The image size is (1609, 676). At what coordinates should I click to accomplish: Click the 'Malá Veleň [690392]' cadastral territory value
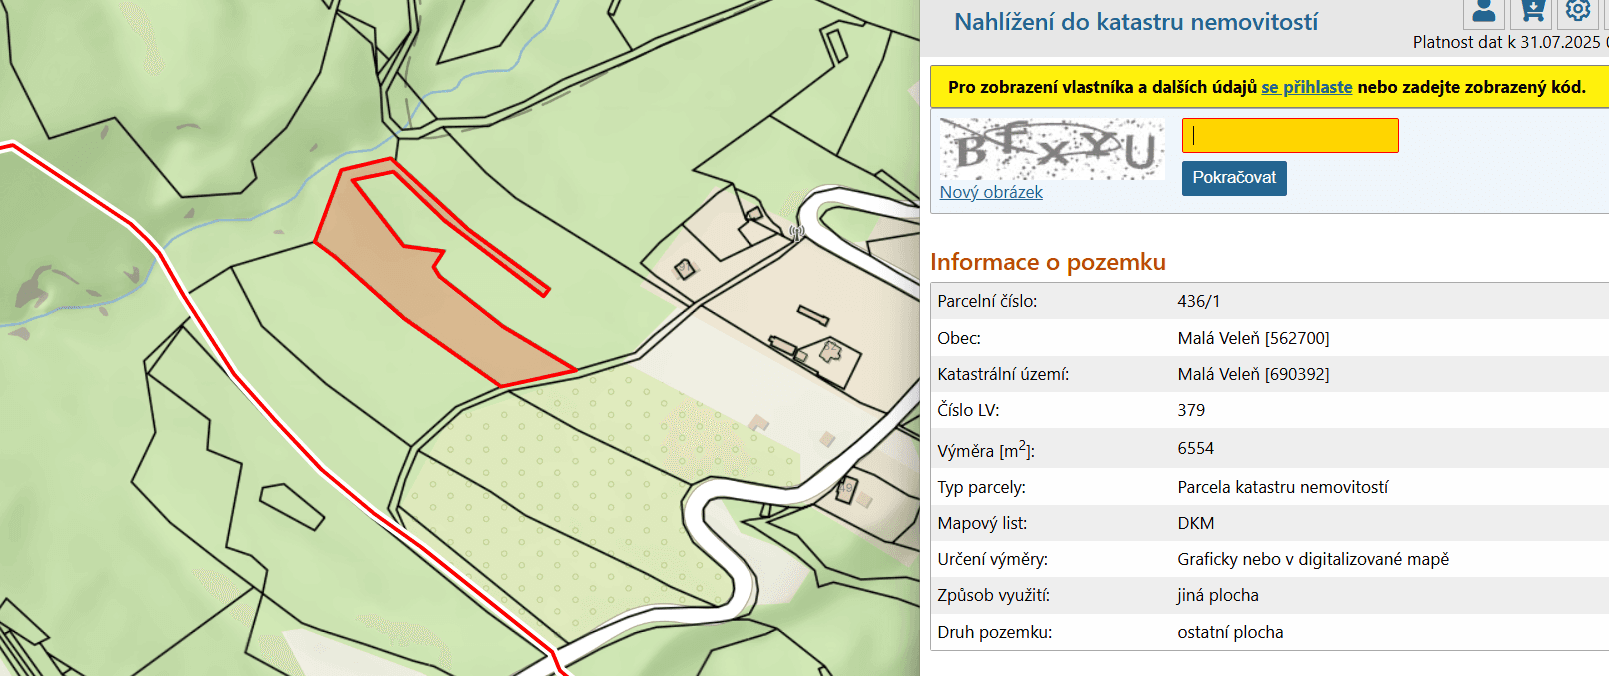point(1253,374)
